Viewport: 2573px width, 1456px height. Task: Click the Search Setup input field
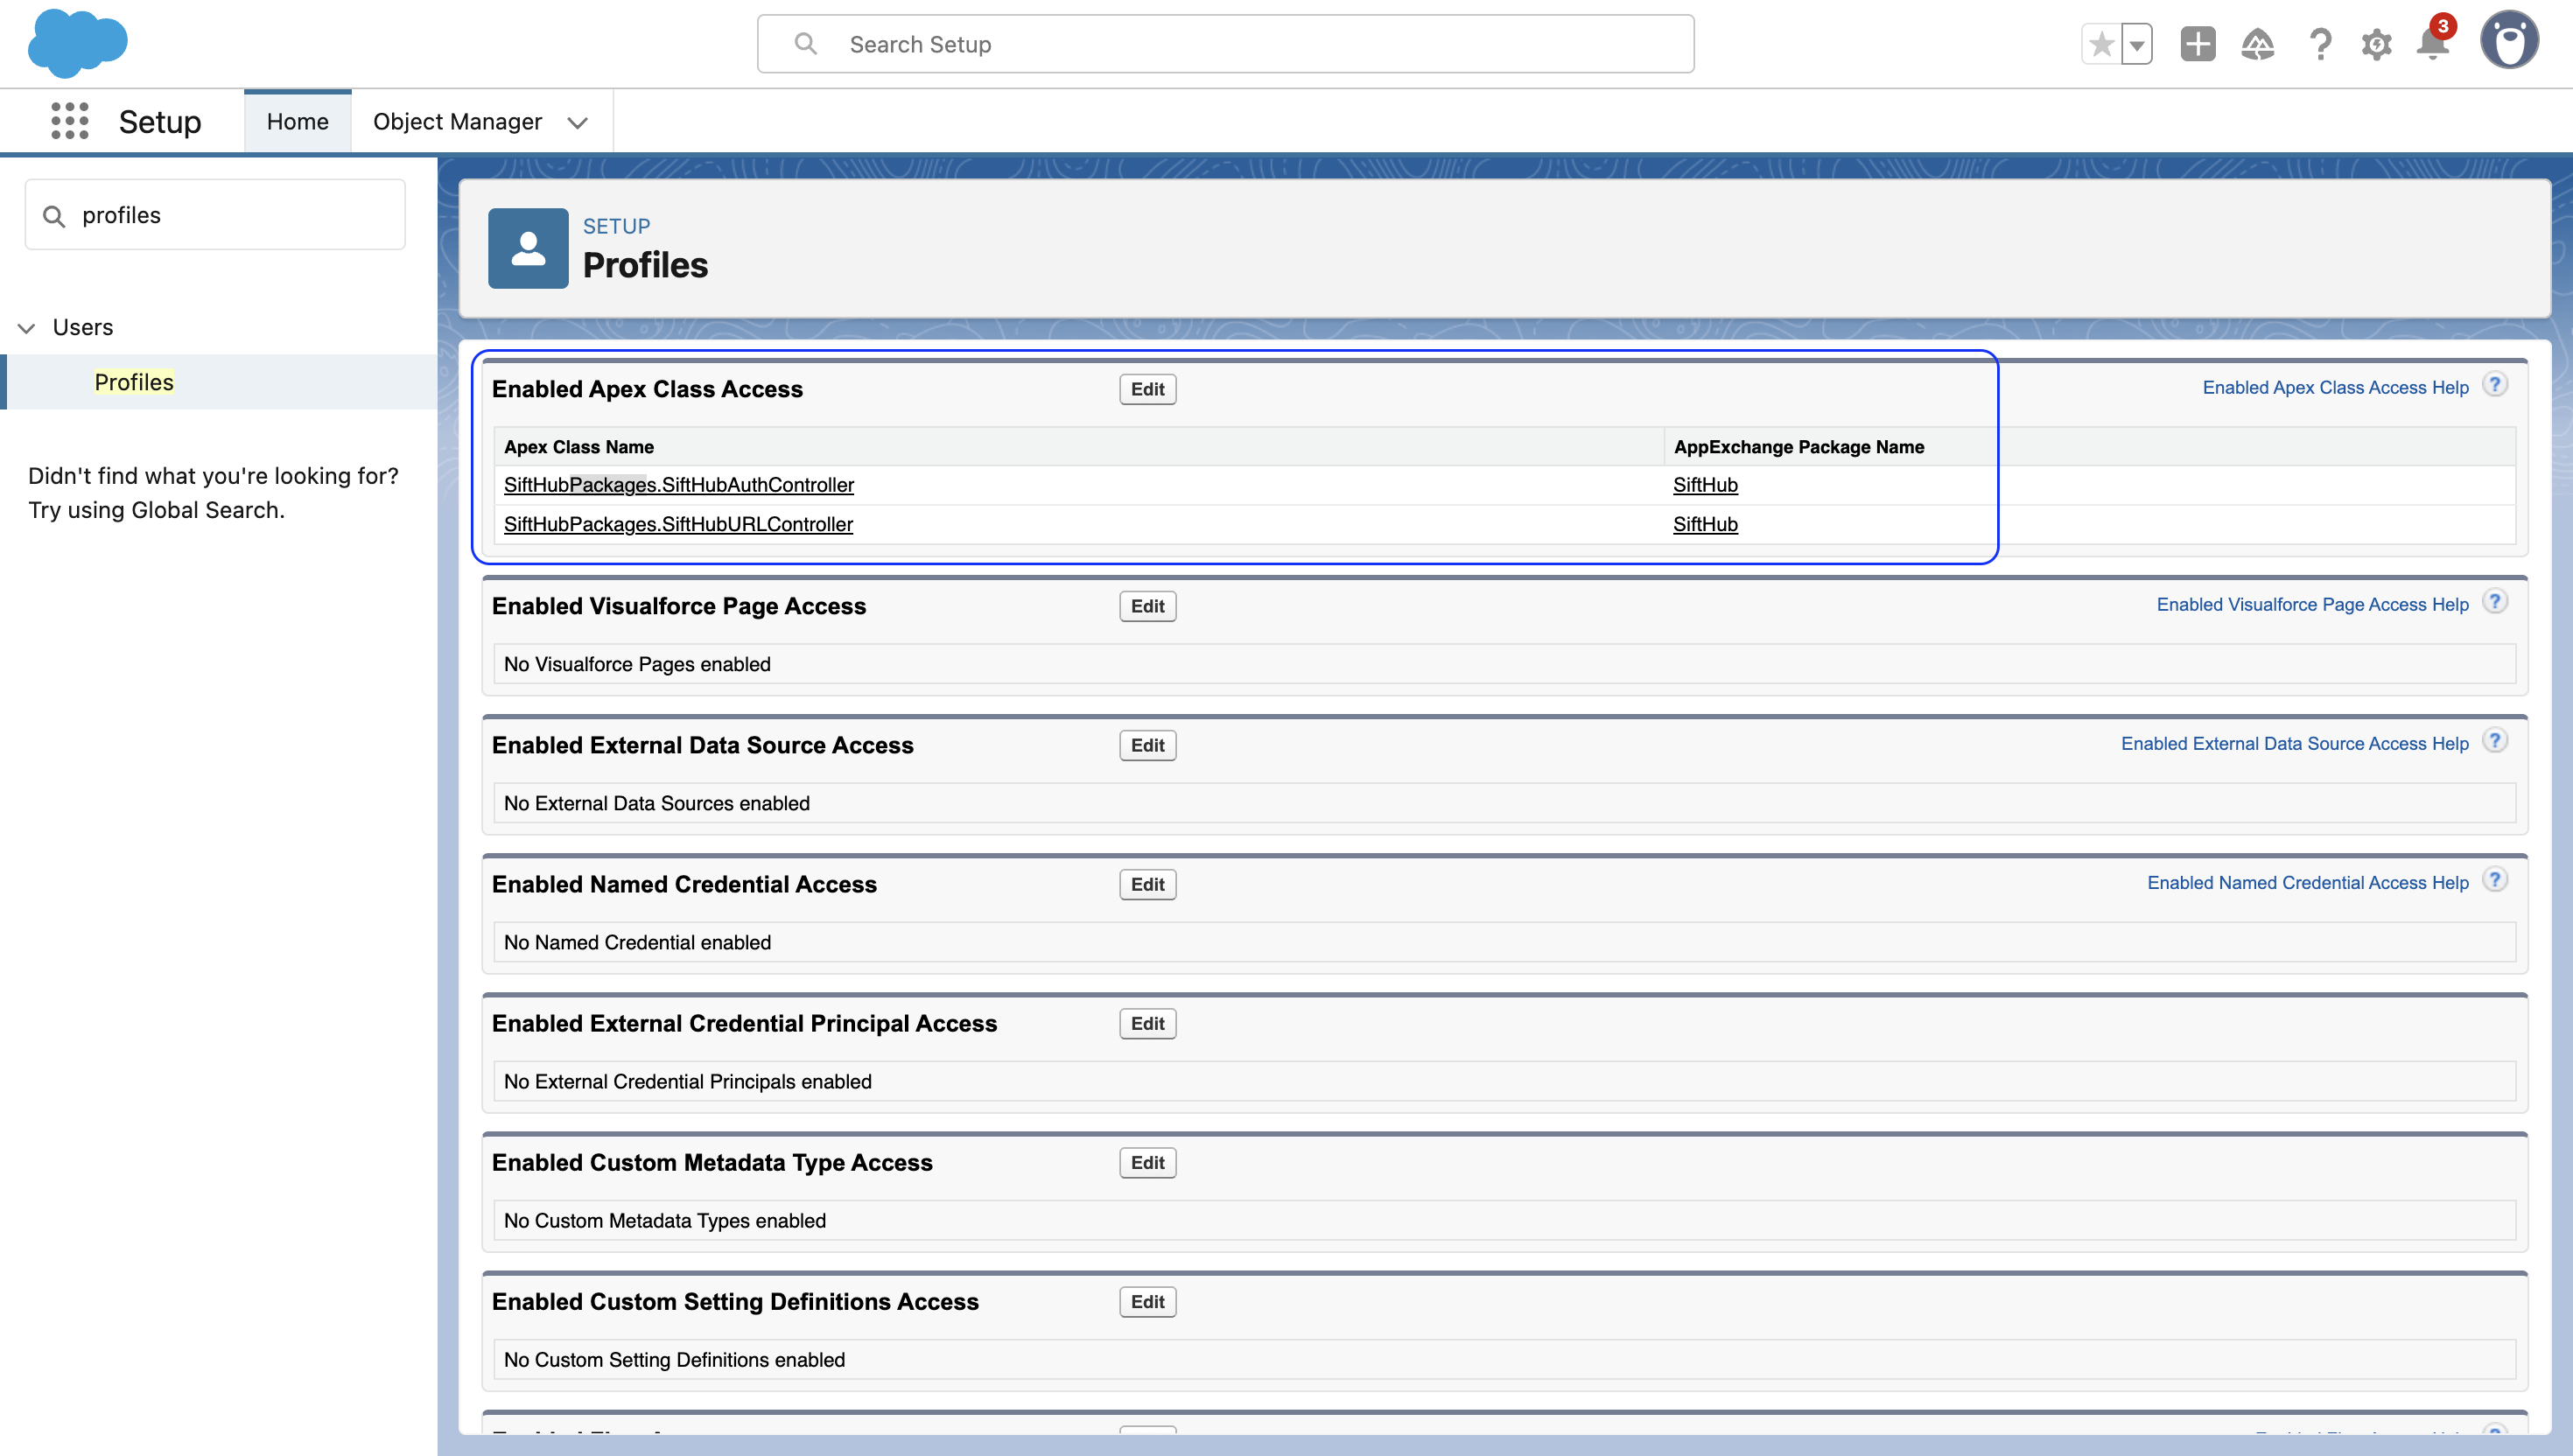1225,44
